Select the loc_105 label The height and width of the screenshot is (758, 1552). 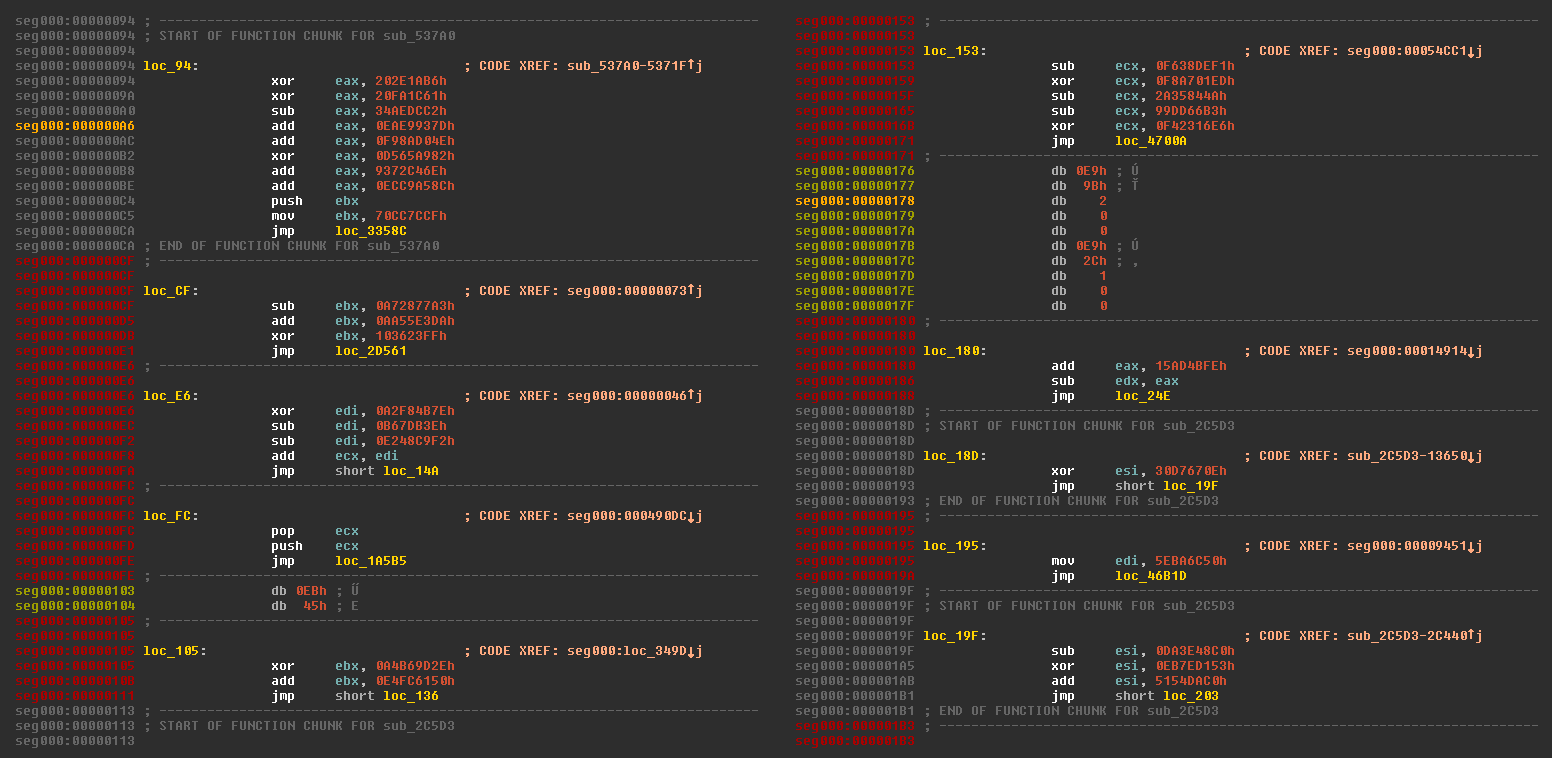coord(174,651)
